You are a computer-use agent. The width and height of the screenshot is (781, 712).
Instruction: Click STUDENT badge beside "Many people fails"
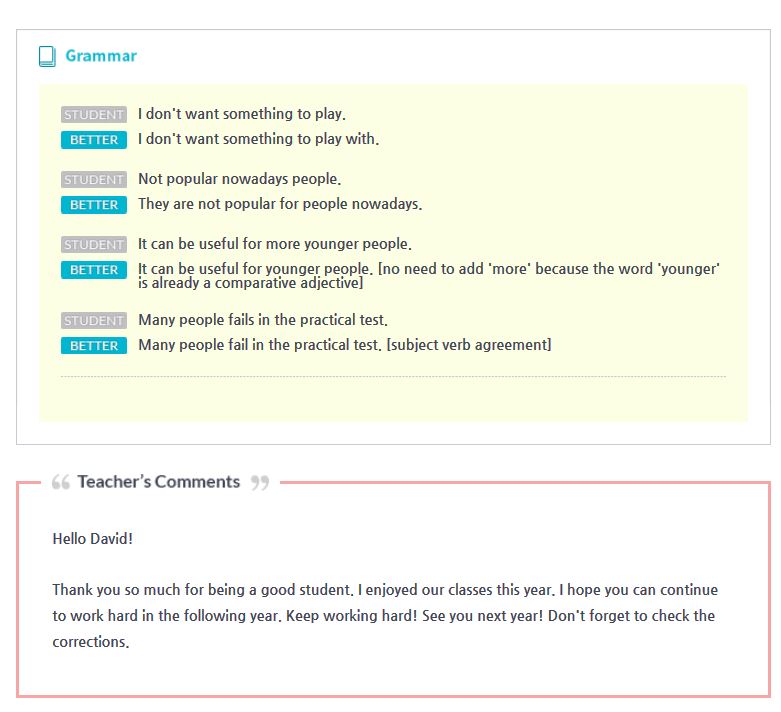[94, 321]
